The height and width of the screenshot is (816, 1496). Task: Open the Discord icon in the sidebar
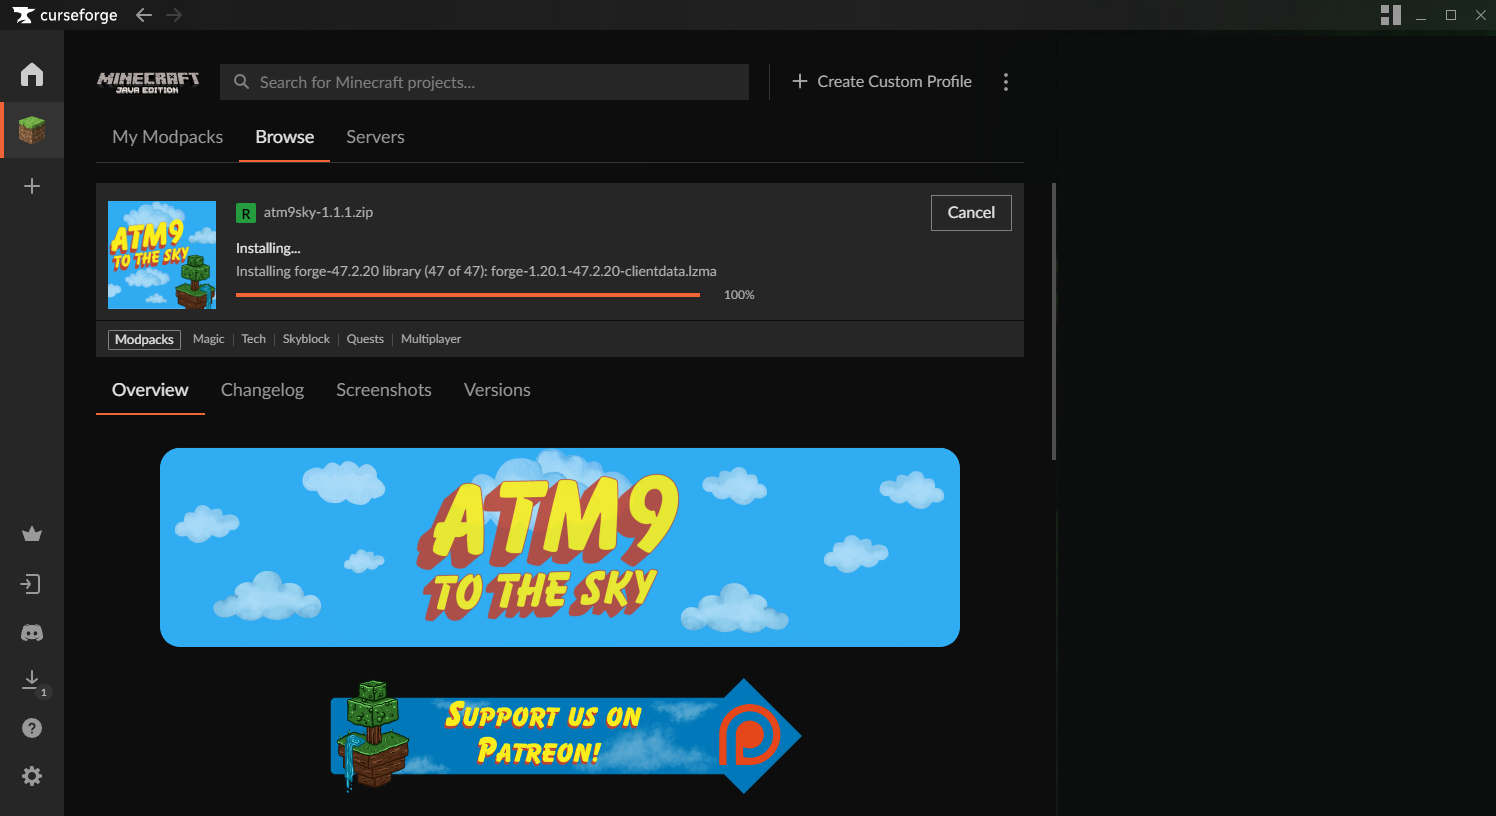point(31,632)
